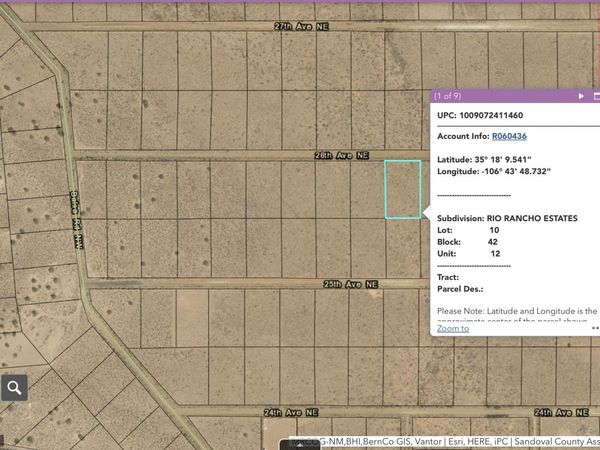Click the Lot 10 row
This screenshot has width=600, height=450.
click(x=468, y=230)
